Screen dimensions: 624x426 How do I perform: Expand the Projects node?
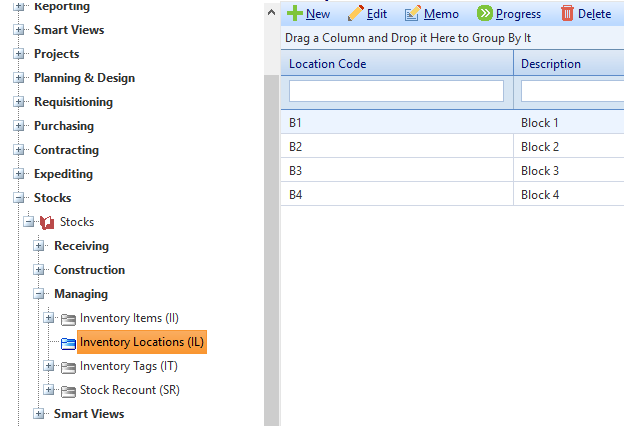[18, 54]
